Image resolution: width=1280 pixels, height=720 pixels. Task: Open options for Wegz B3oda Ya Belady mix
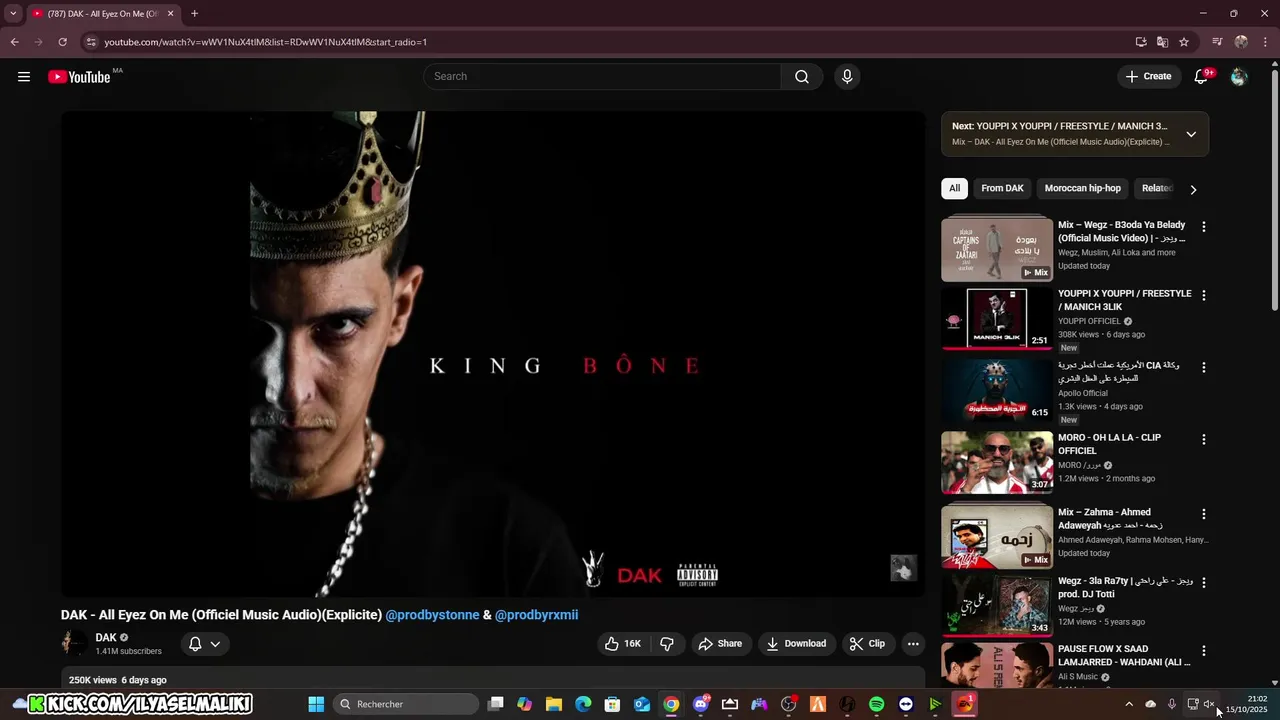pyautogui.click(x=1204, y=227)
